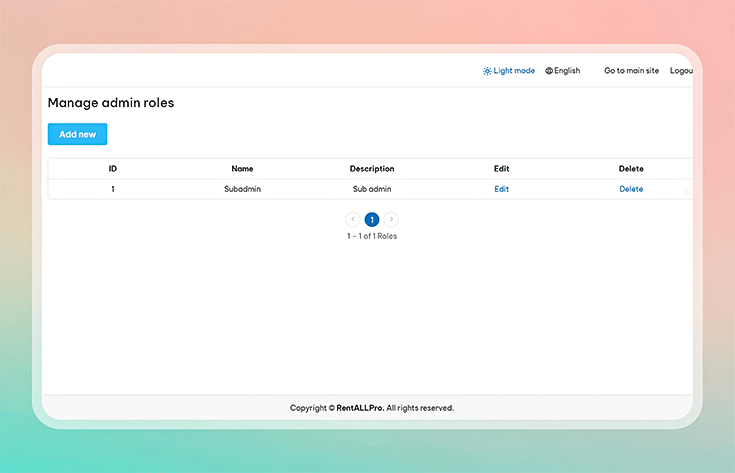The height and width of the screenshot is (473, 735).
Task: Click the RentALLPro copyright text
Action: point(372,408)
